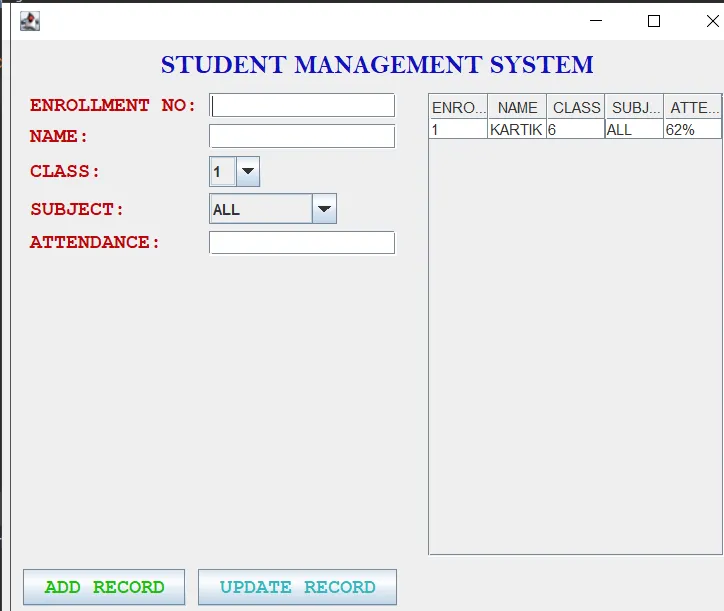The width and height of the screenshot is (724, 611).
Task: Select the ENRO... column header
Action: pyautogui.click(x=458, y=108)
